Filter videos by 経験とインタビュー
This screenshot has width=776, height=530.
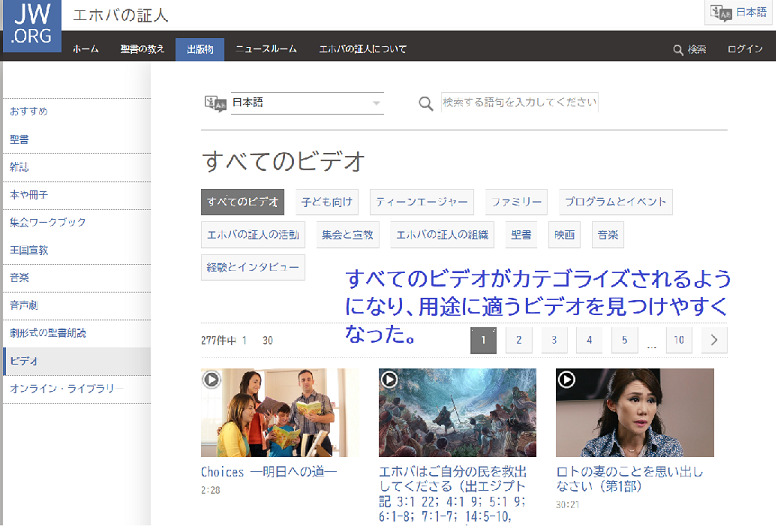tap(253, 267)
